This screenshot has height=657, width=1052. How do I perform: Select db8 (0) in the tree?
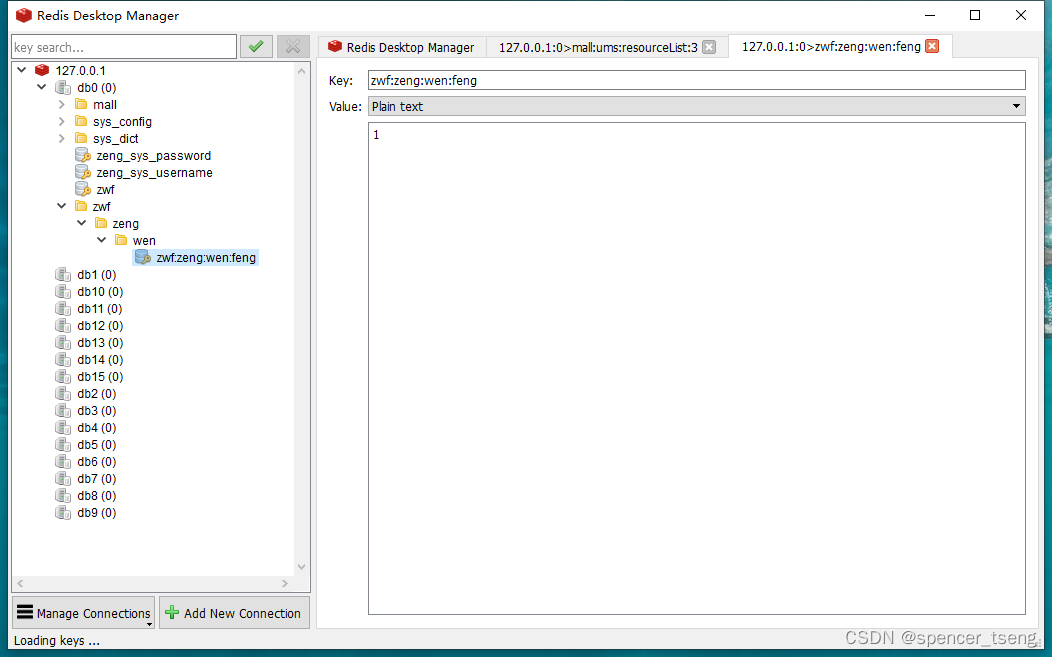97,495
